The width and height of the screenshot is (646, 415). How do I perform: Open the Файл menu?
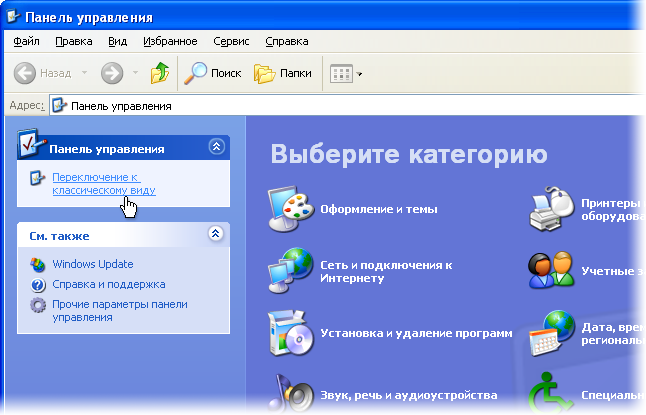pos(26,41)
